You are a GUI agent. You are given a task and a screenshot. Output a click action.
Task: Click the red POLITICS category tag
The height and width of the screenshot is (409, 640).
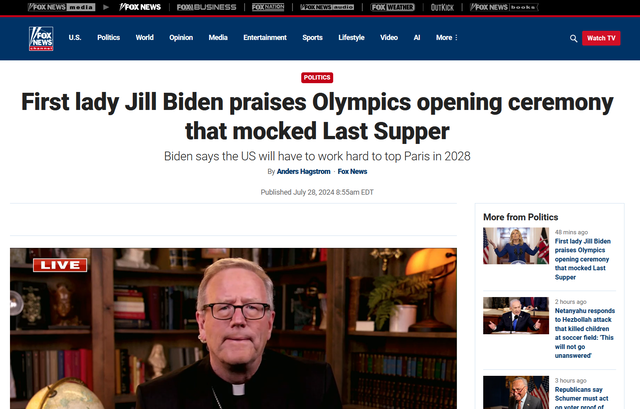tap(317, 78)
